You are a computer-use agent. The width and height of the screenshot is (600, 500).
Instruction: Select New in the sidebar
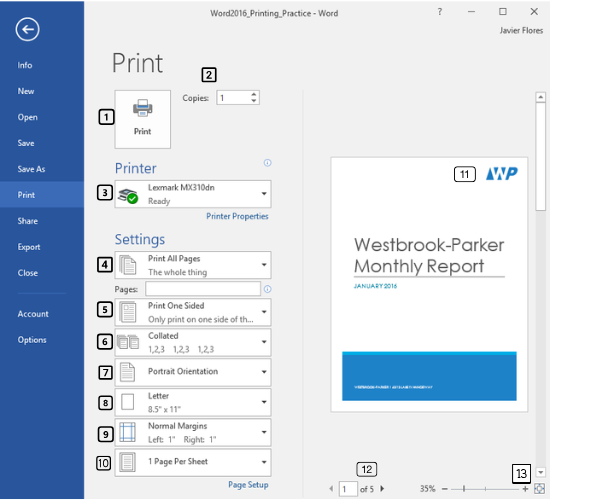point(42,91)
